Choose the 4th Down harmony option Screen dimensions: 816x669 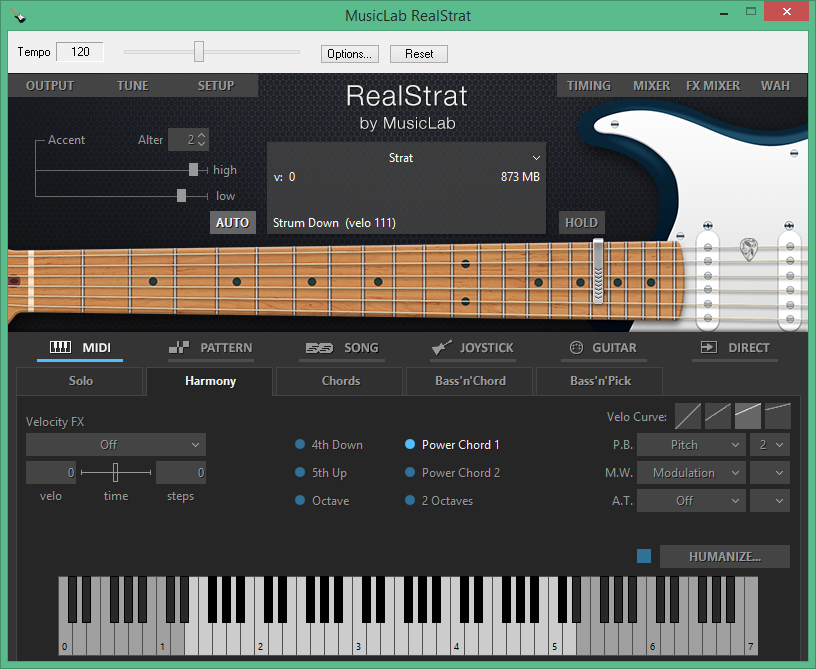[x=329, y=445]
